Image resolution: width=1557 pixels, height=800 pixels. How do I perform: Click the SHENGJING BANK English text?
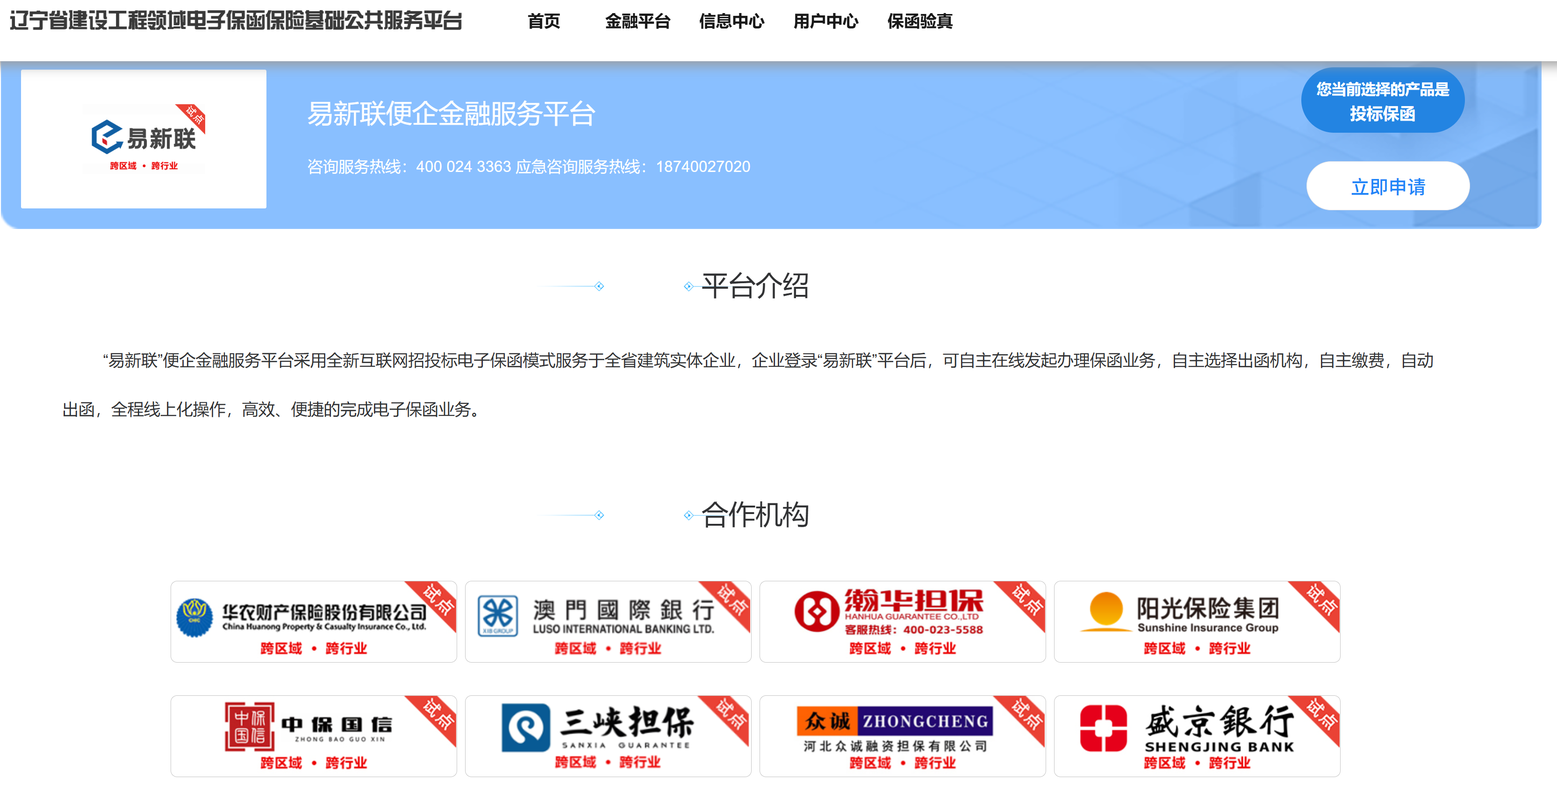pos(1219,746)
